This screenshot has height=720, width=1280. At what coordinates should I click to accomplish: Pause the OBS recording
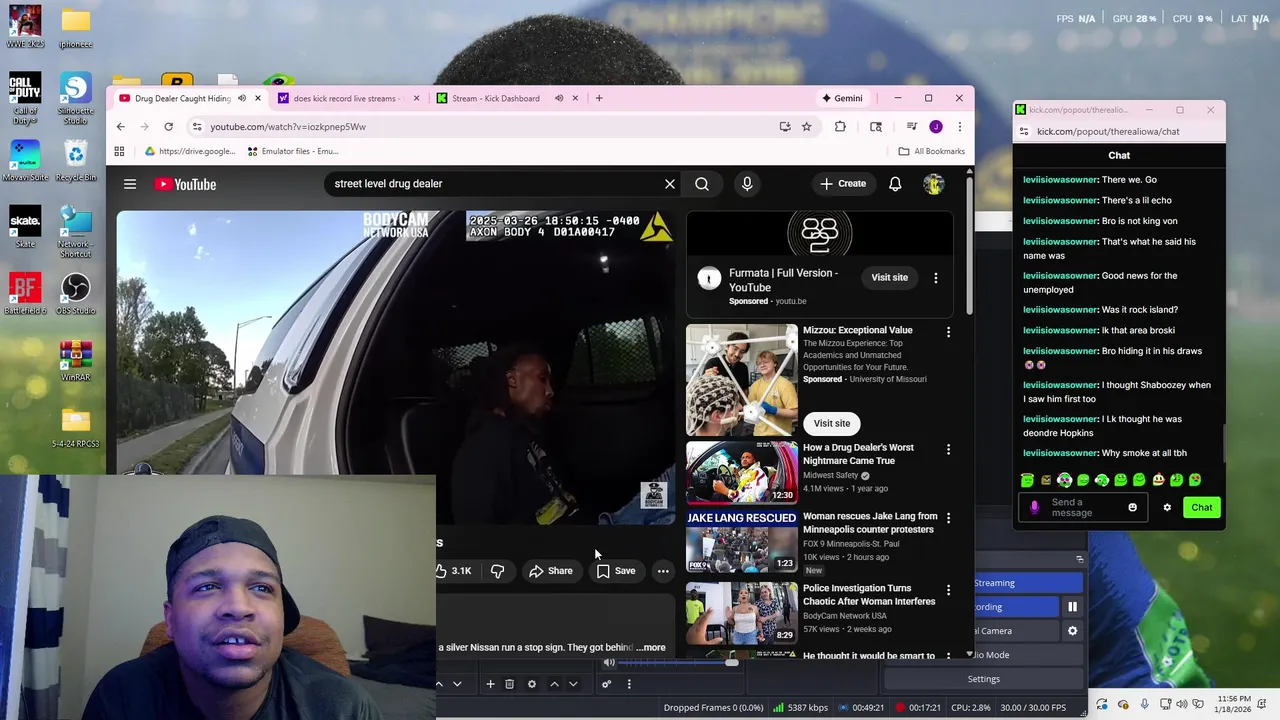(1072, 607)
